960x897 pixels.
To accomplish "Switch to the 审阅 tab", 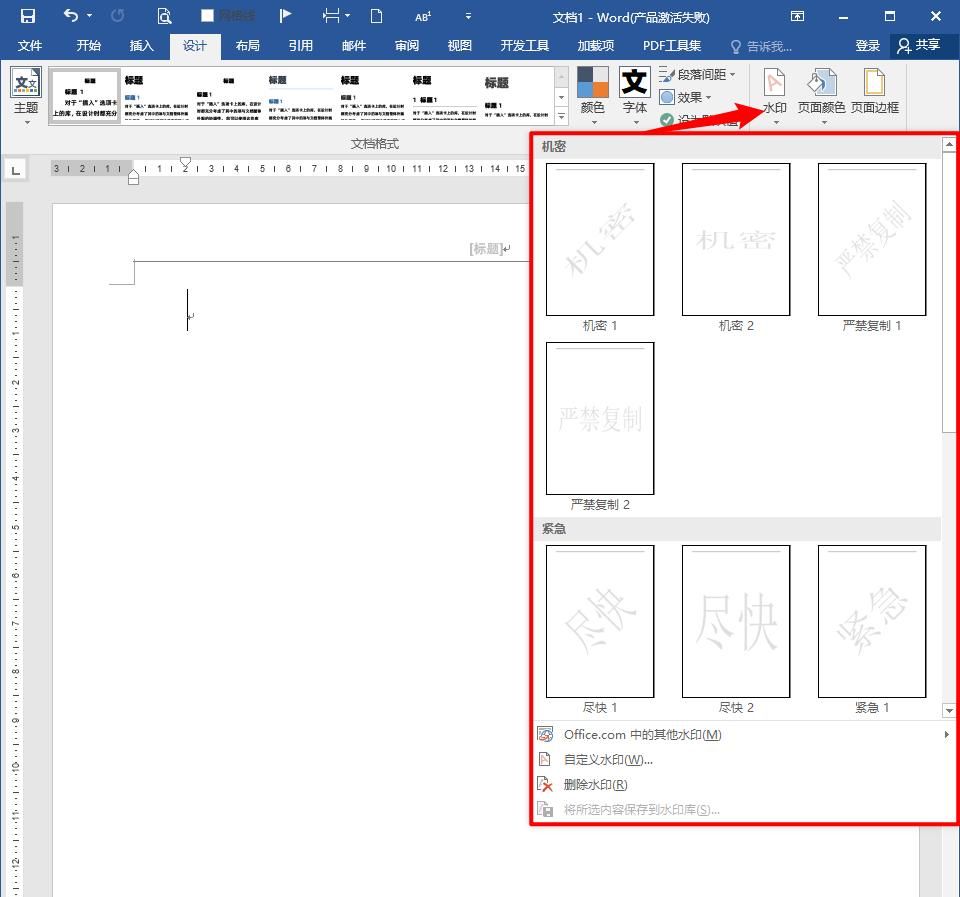I will tap(407, 46).
